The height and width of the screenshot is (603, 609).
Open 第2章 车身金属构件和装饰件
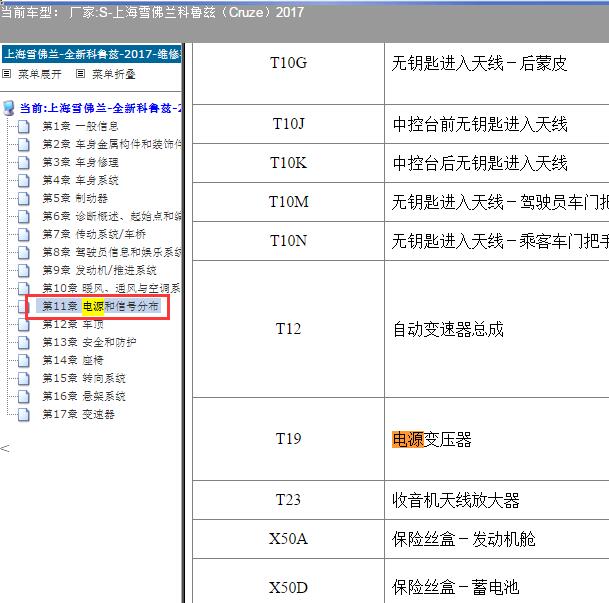click(x=112, y=144)
